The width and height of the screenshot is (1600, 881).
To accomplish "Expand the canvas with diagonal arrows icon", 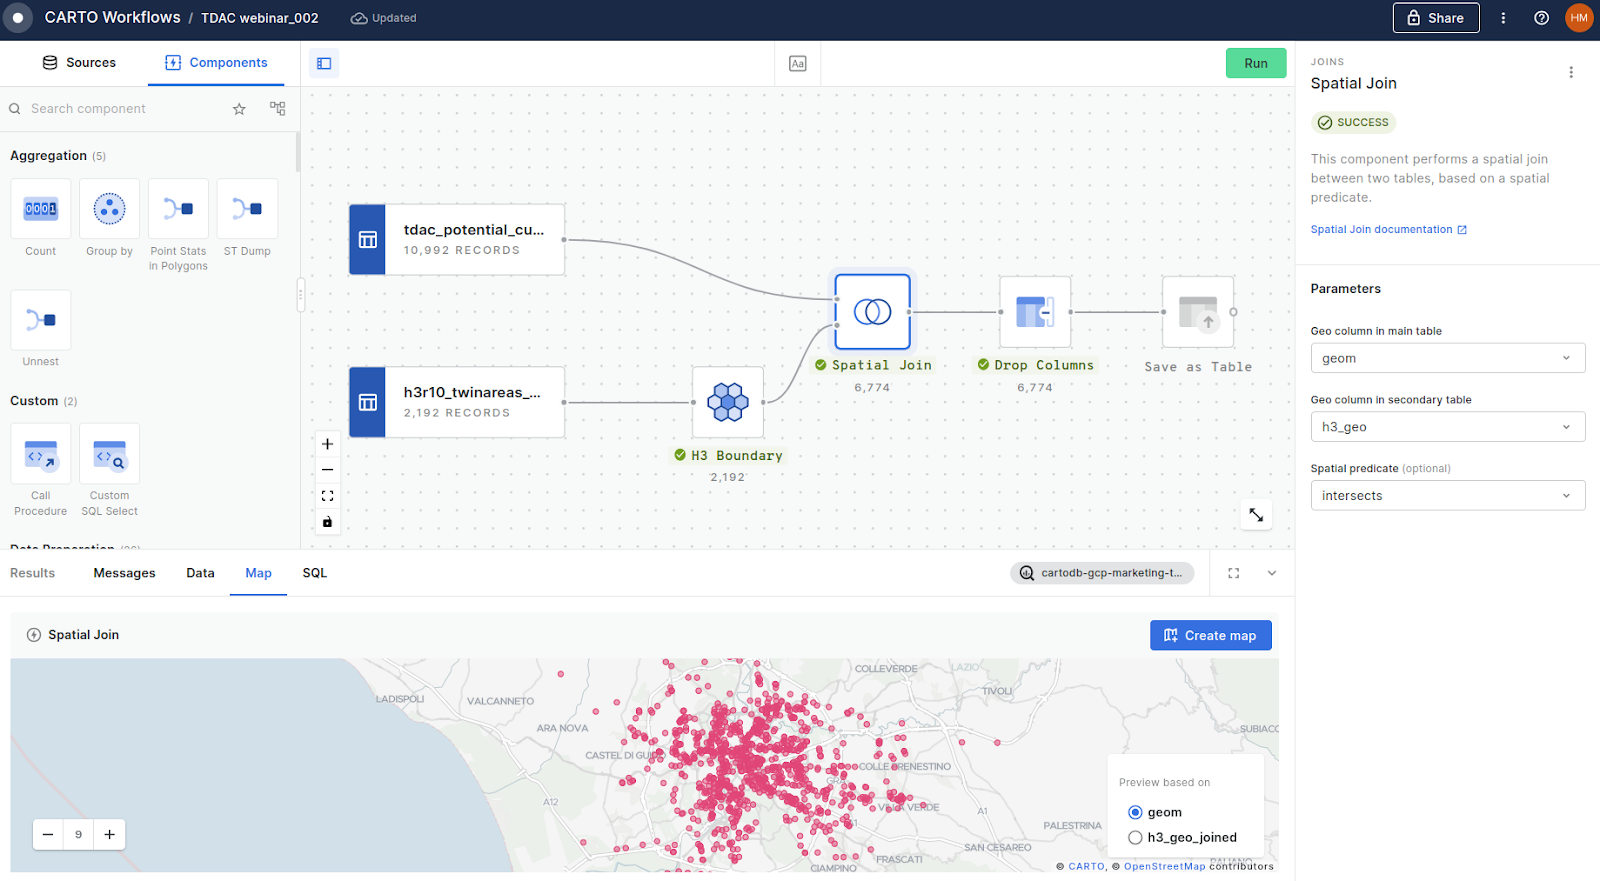I will (1256, 515).
